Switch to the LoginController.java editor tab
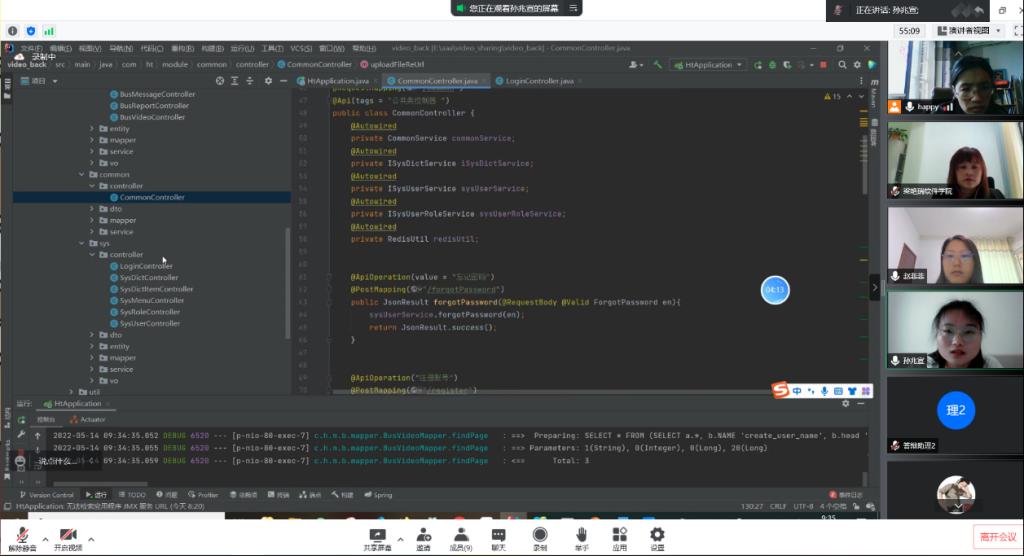This screenshot has width=1024, height=556. (x=539, y=80)
